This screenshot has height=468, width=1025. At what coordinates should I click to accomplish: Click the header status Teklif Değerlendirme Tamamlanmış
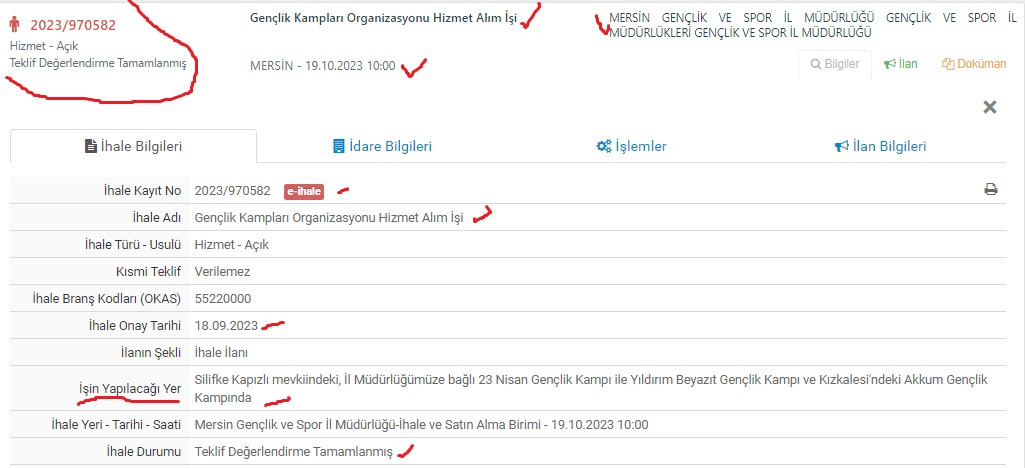(98, 63)
